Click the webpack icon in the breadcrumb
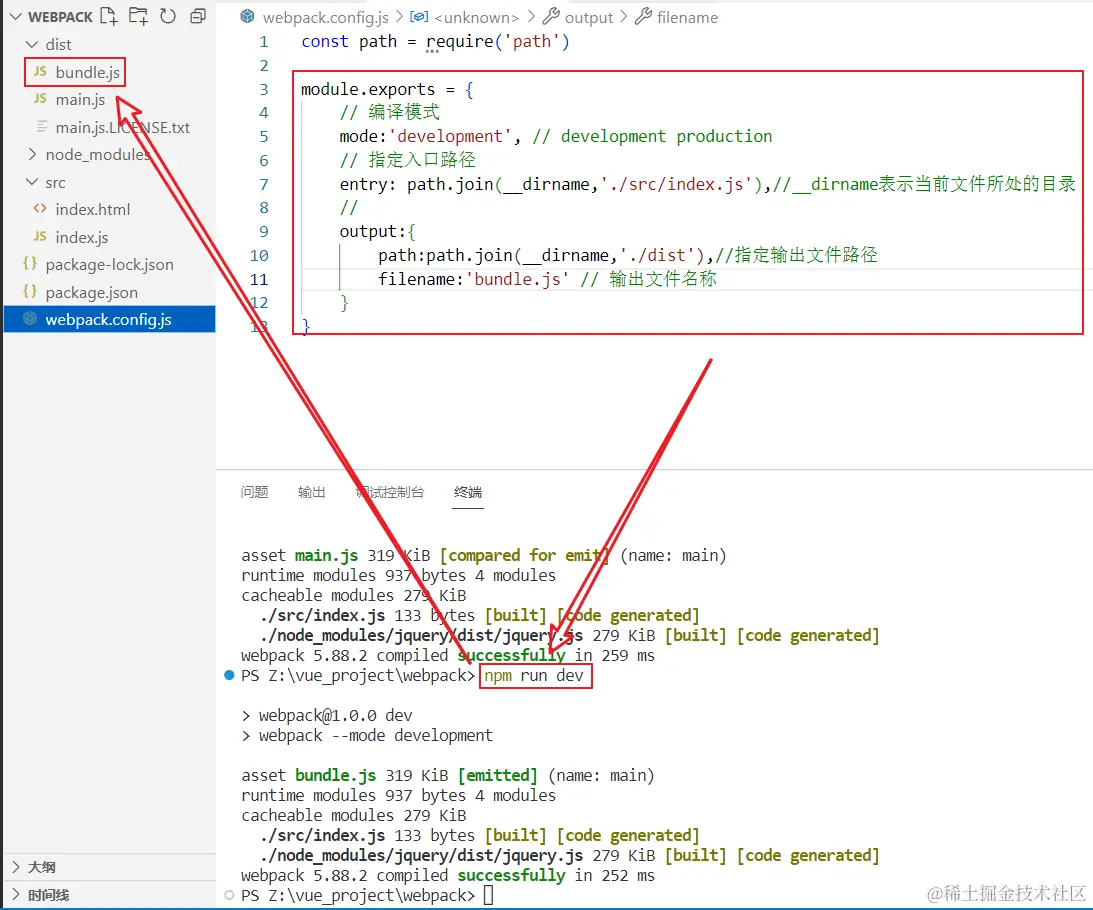 [247, 17]
